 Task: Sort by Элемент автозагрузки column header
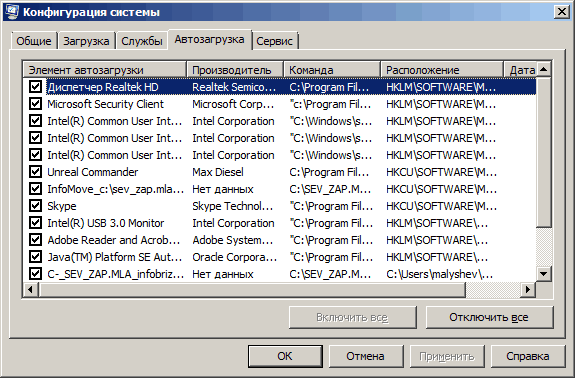105,70
